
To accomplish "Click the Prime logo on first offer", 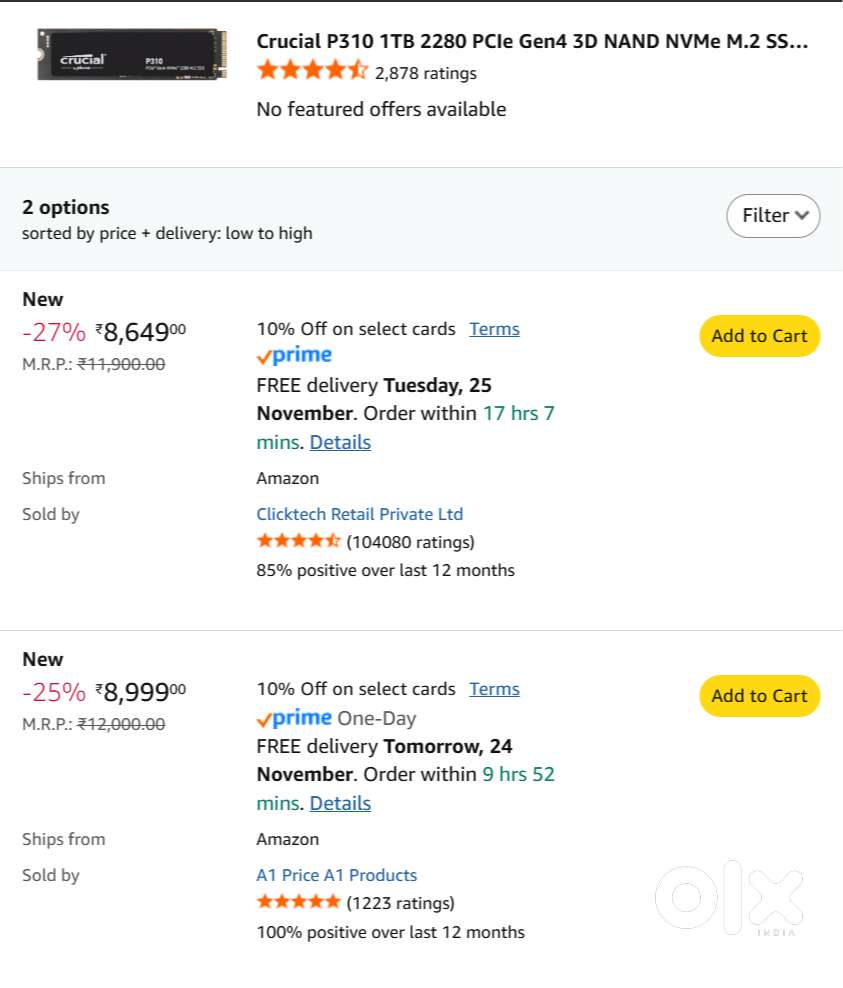I will 294,356.
